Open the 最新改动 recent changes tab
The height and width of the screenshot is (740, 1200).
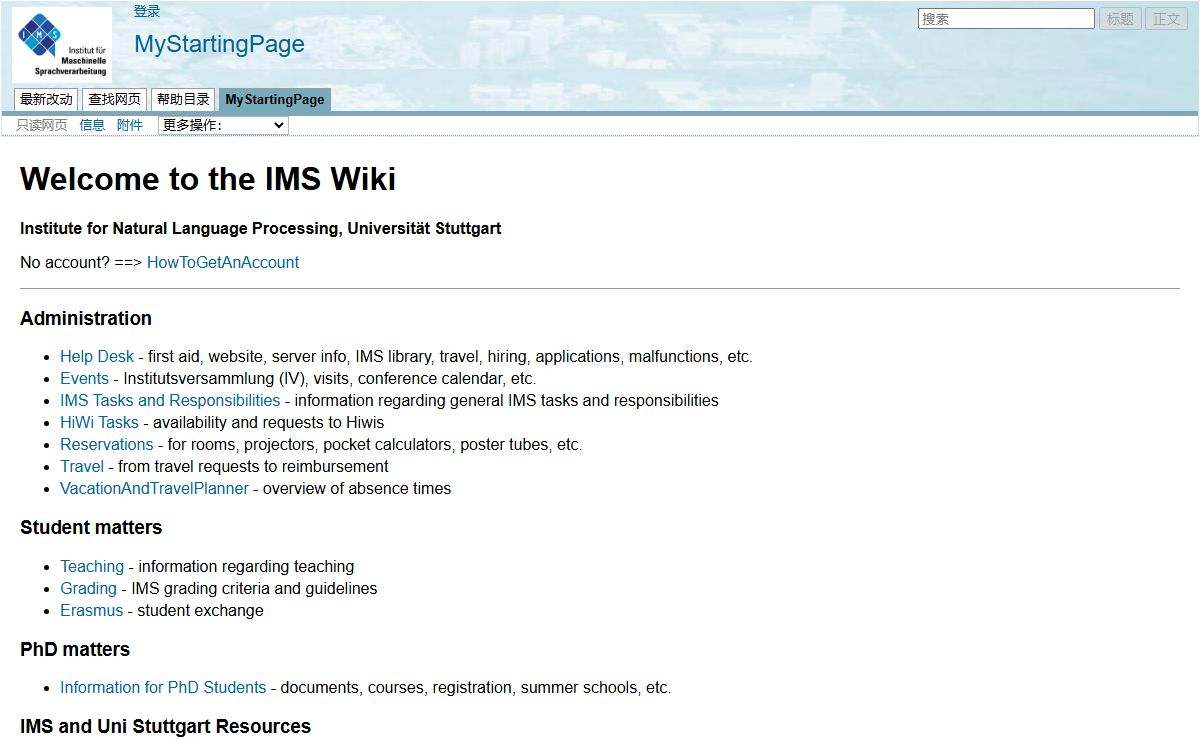coord(46,99)
